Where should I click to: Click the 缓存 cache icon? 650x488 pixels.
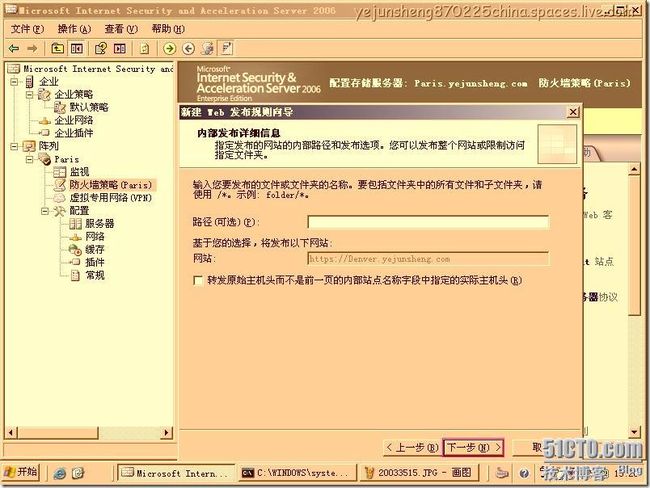point(75,250)
